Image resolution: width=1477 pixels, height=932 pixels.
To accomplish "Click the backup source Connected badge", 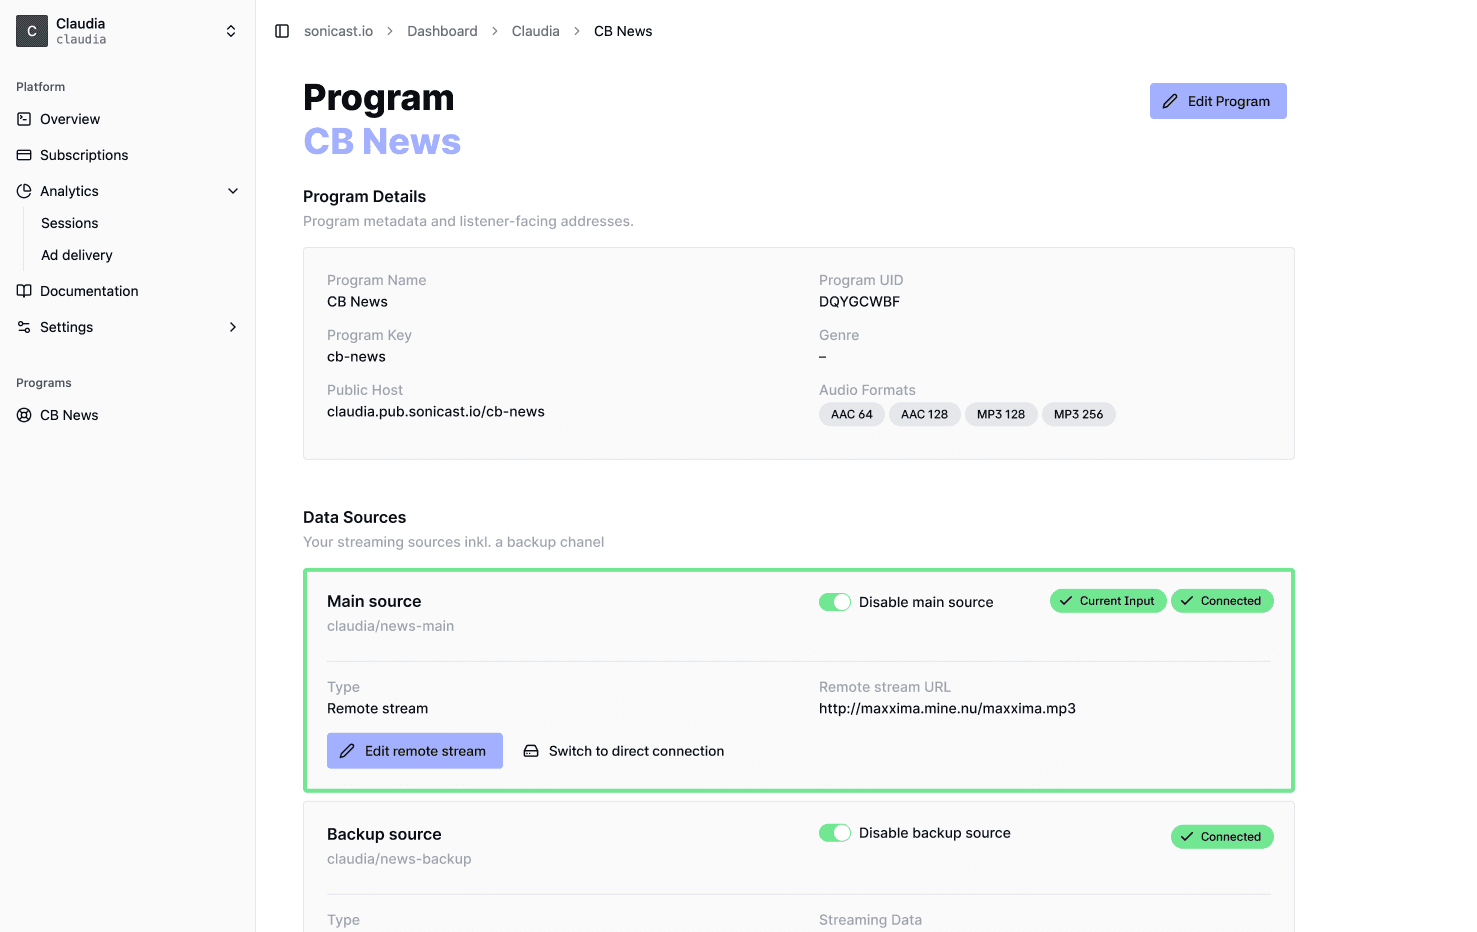I will (1222, 837).
